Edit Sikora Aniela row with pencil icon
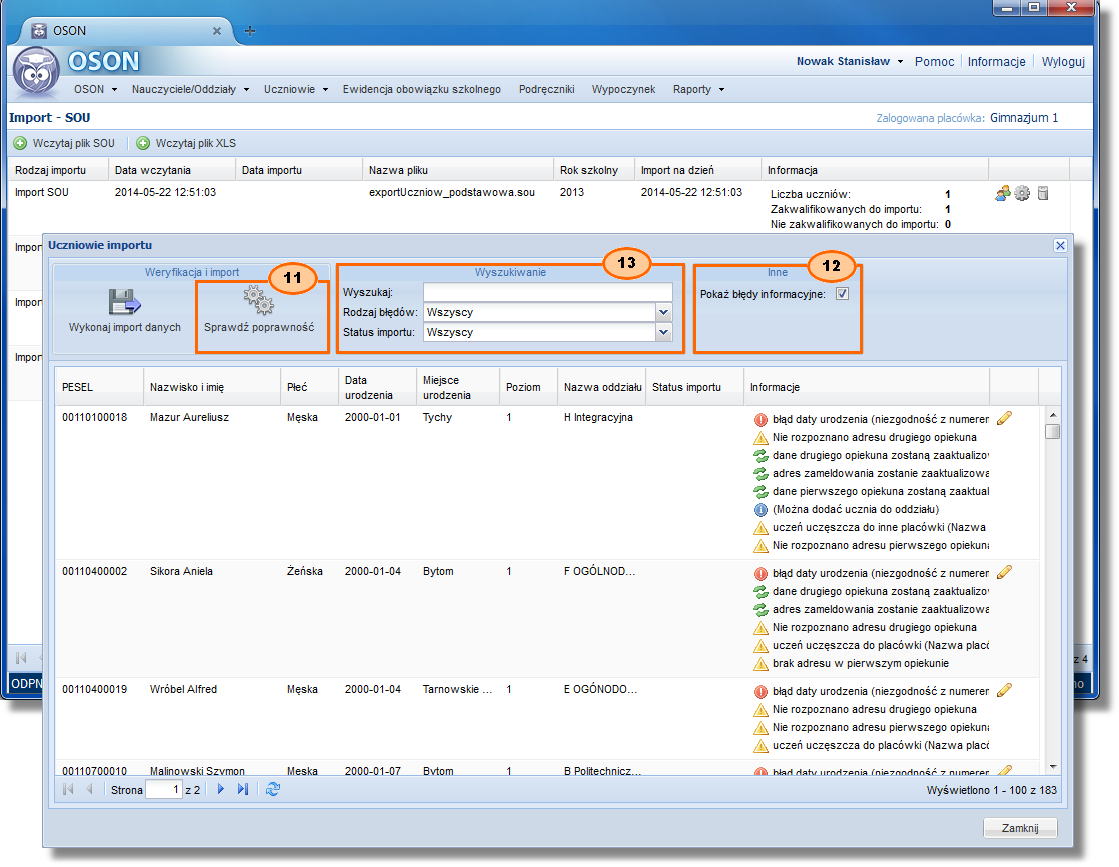 [1004, 572]
